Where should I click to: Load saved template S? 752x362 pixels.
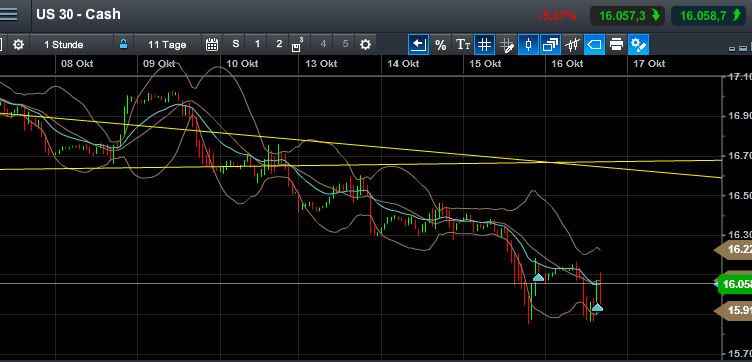point(235,44)
